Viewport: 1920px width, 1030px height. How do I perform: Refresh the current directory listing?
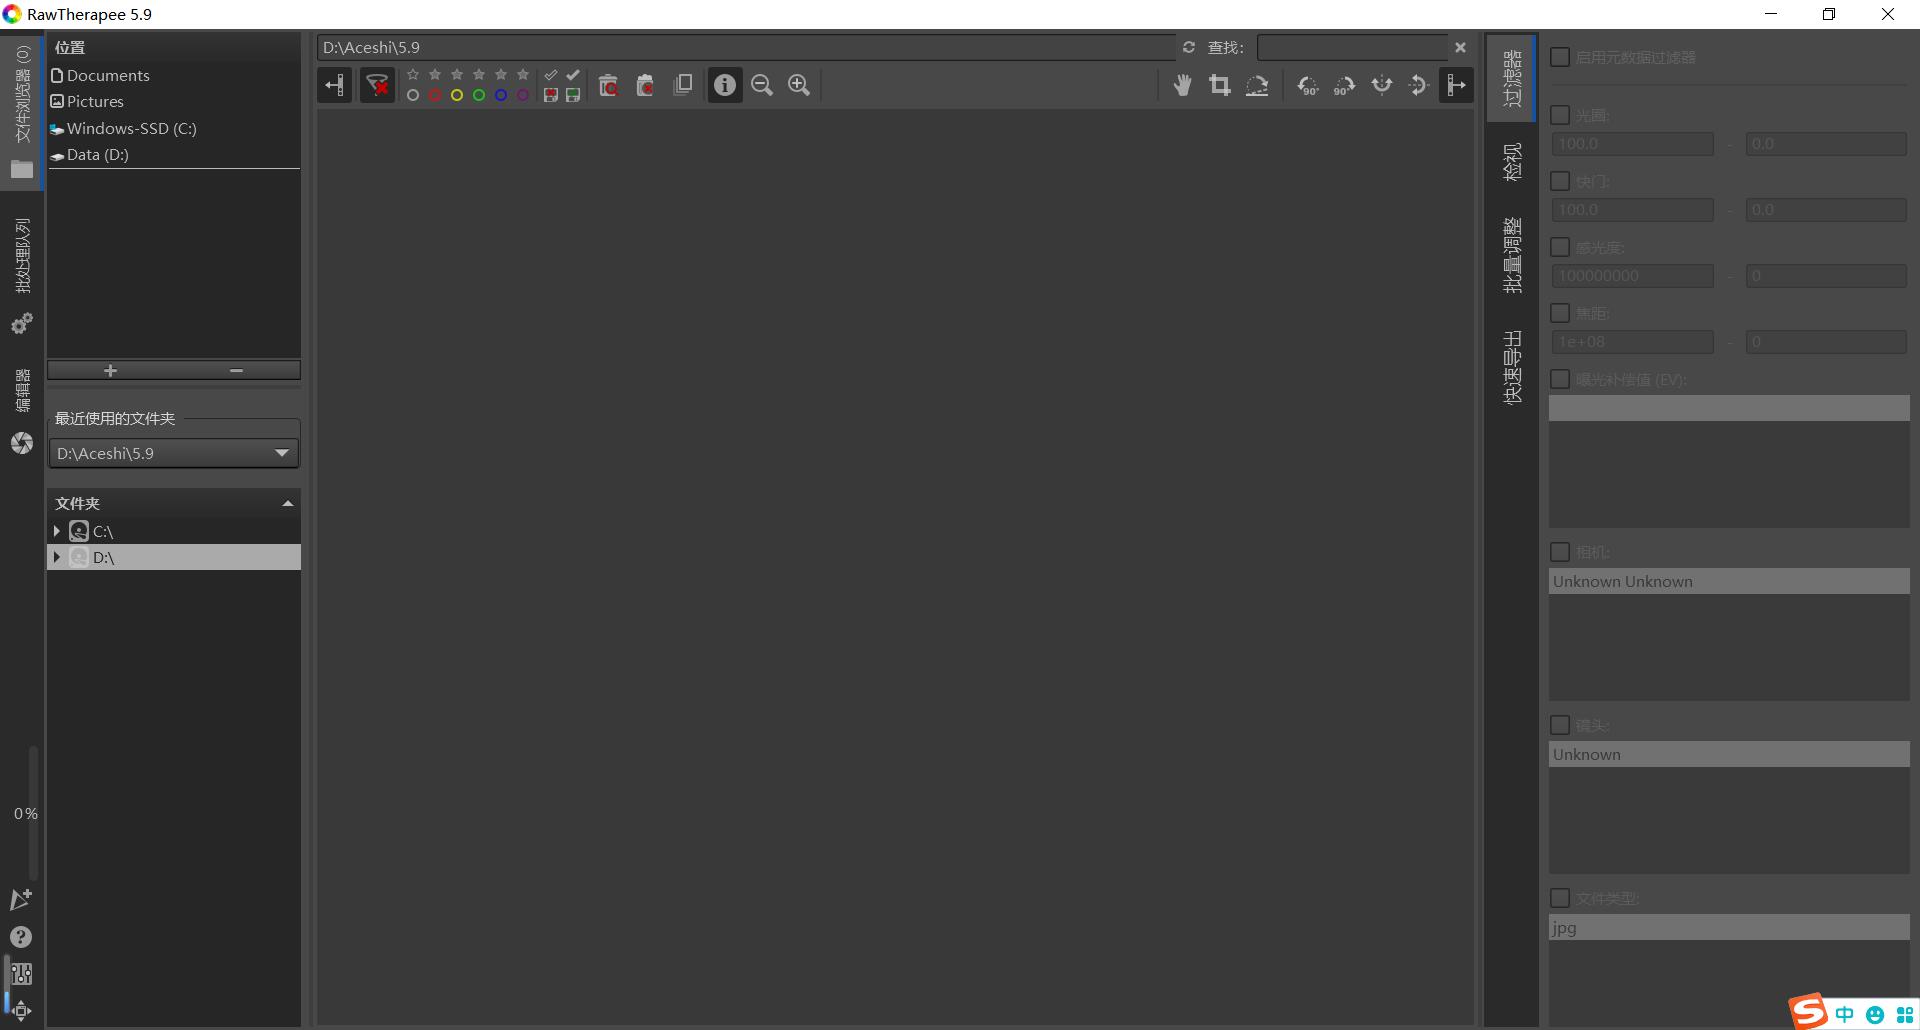pyautogui.click(x=1189, y=47)
